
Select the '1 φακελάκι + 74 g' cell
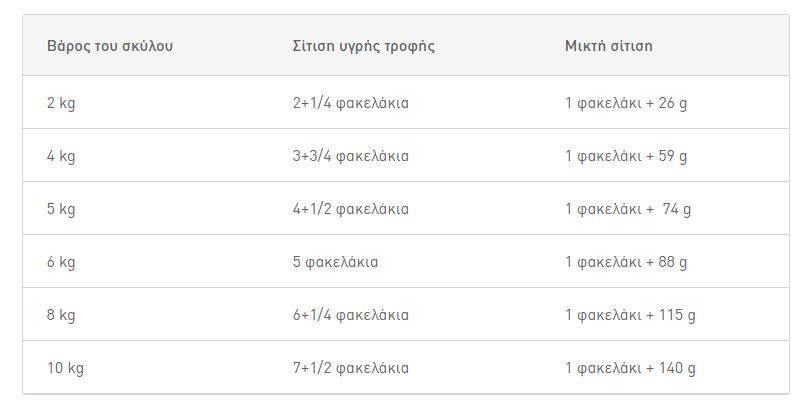(628, 210)
